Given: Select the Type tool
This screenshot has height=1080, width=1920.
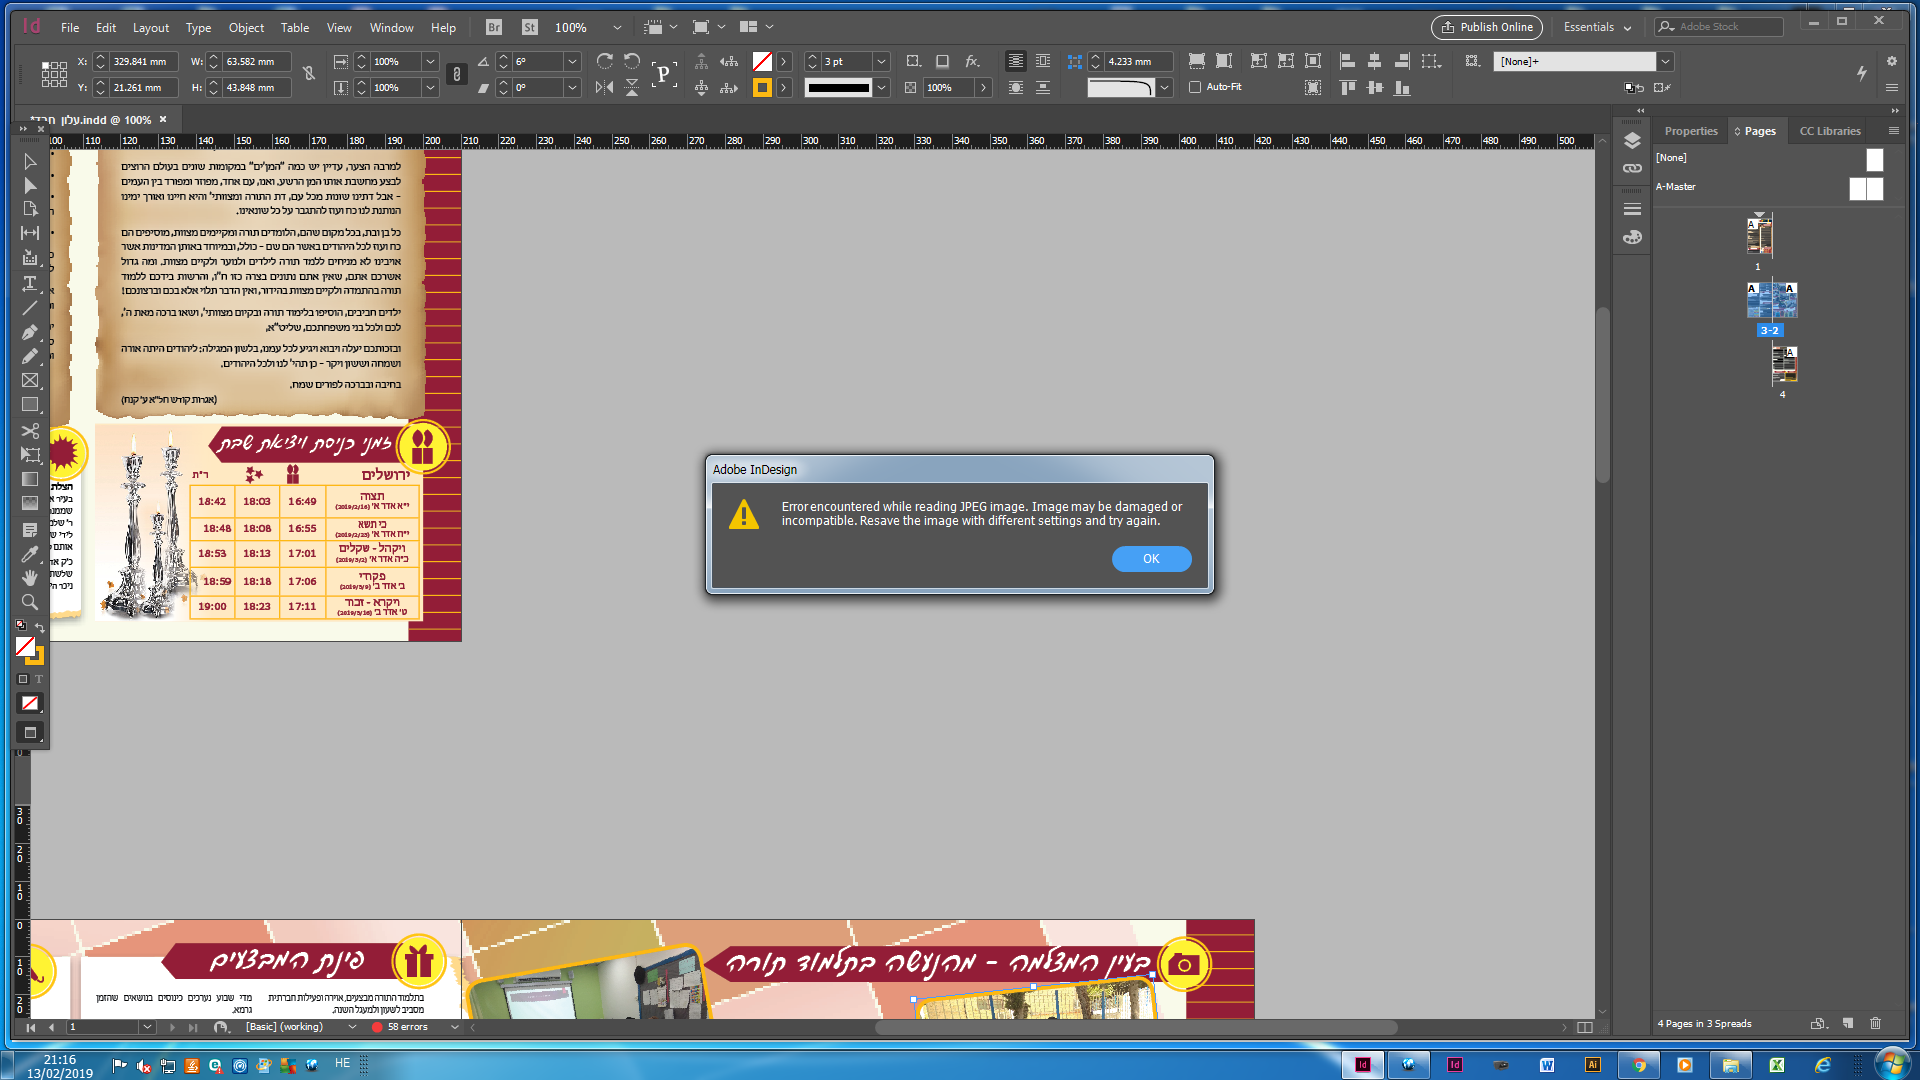Looking at the screenshot, I should (30, 283).
